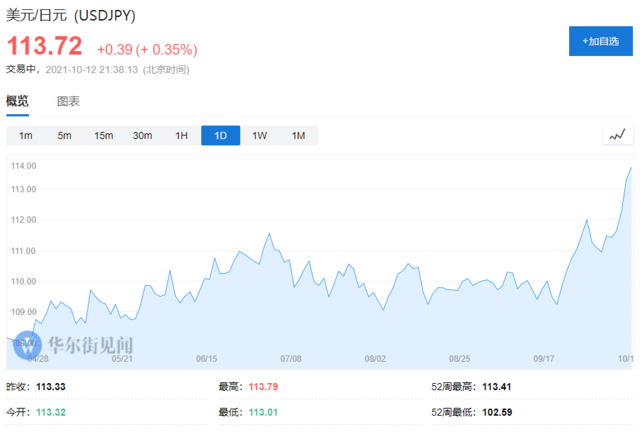Click the line chart type icon
640x432 pixels.
click(x=617, y=135)
